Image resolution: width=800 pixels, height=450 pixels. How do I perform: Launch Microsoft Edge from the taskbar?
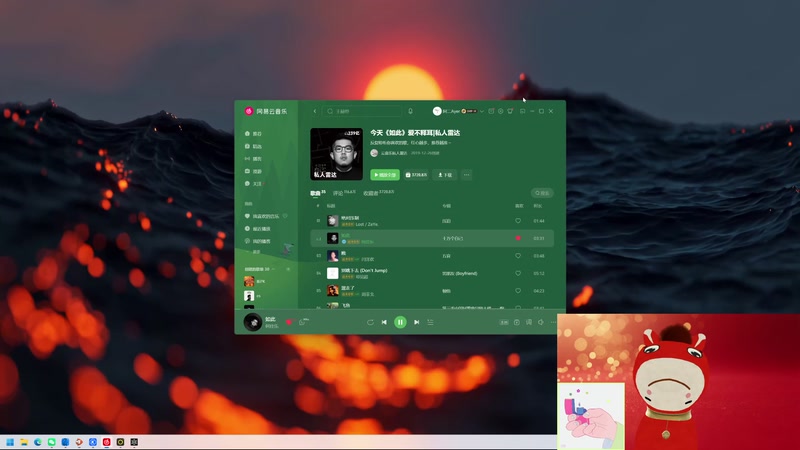tap(37, 442)
